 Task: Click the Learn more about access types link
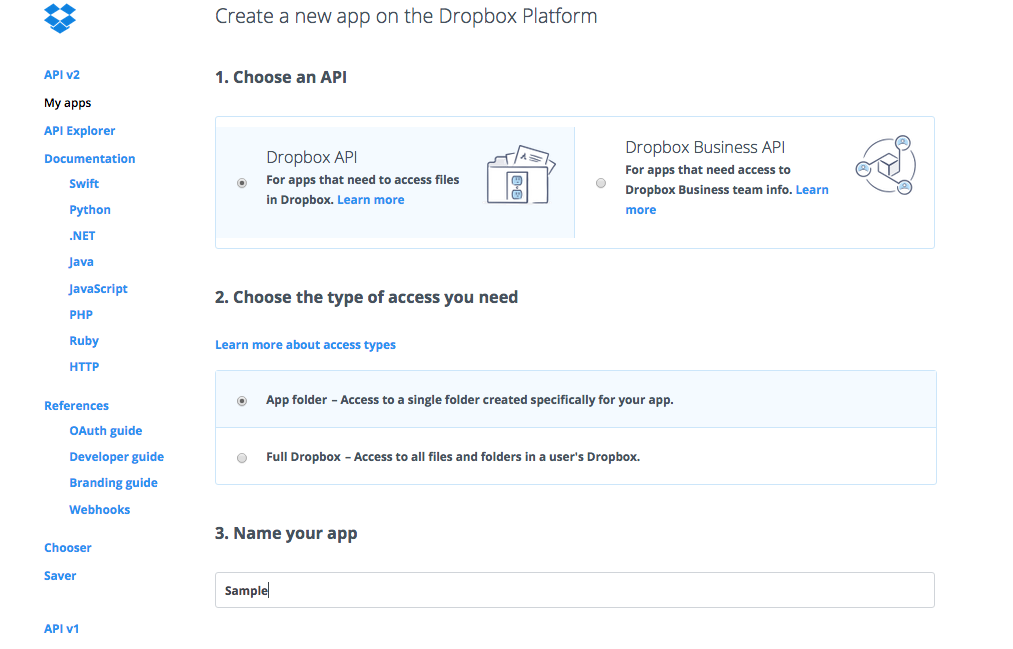[304, 344]
